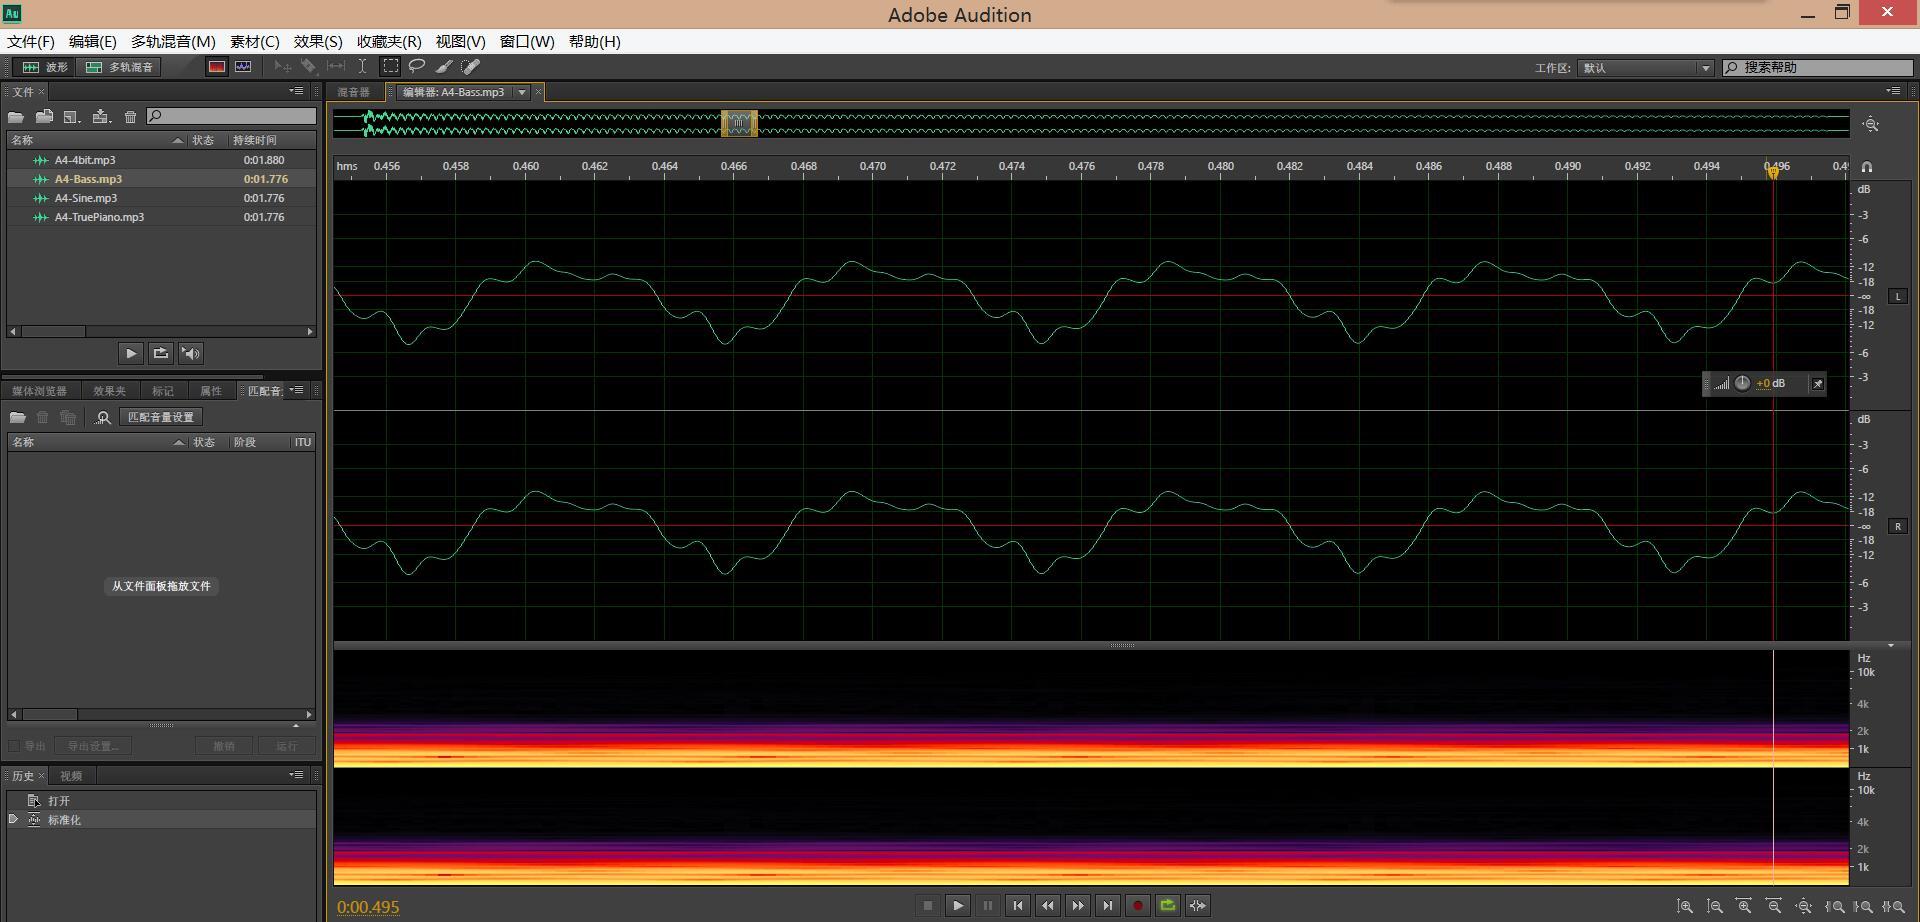This screenshot has height=922, width=1920.
Task: Click the Open File folder icon in Files panel
Action: click(16, 117)
